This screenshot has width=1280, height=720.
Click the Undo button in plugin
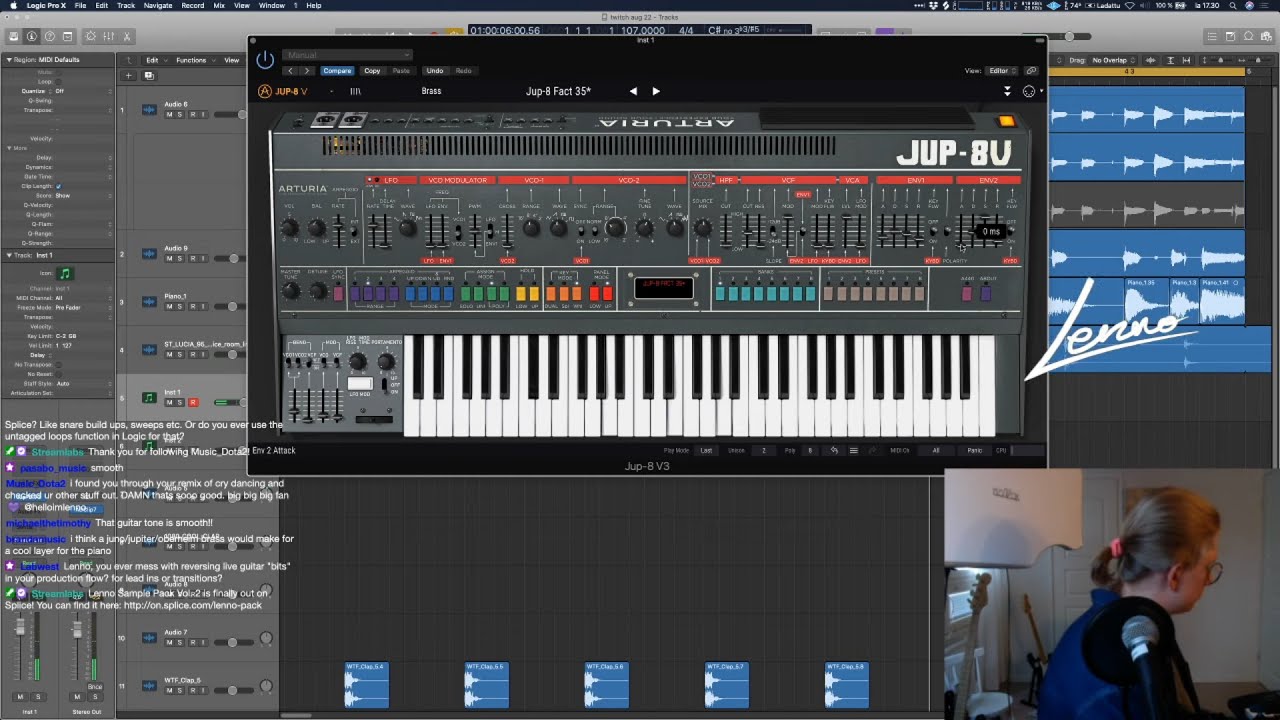(435, 71)
